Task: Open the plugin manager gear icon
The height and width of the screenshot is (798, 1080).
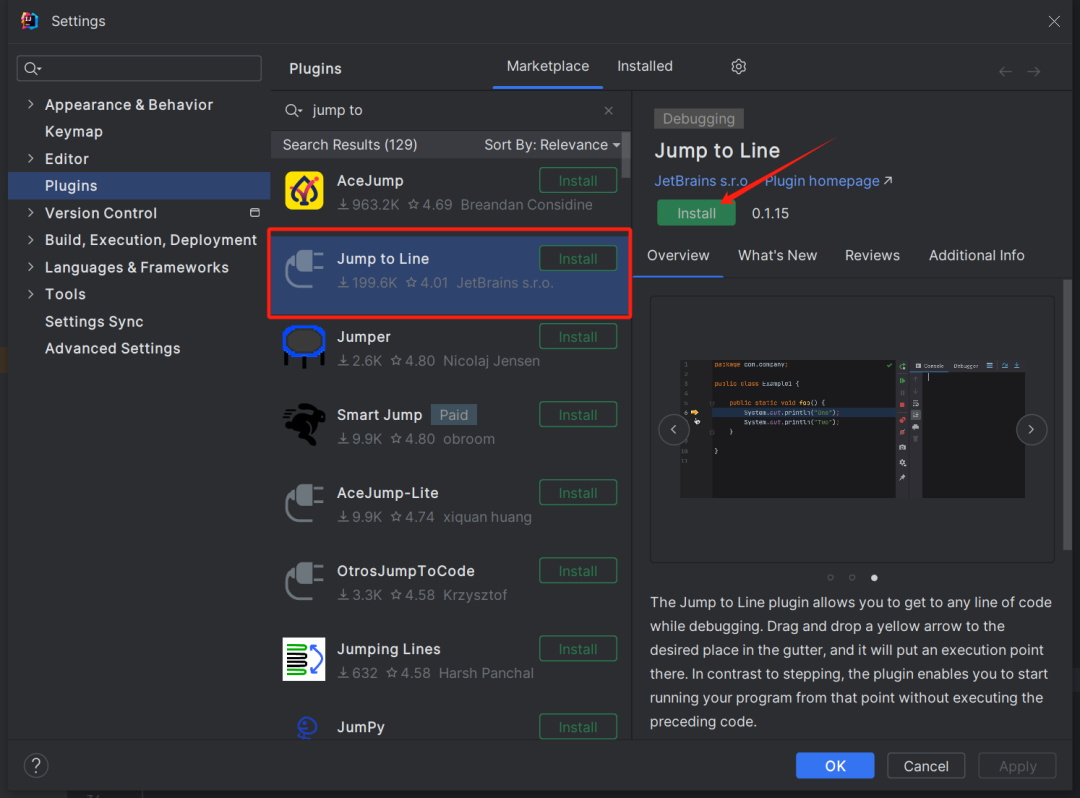Action: 738,66
